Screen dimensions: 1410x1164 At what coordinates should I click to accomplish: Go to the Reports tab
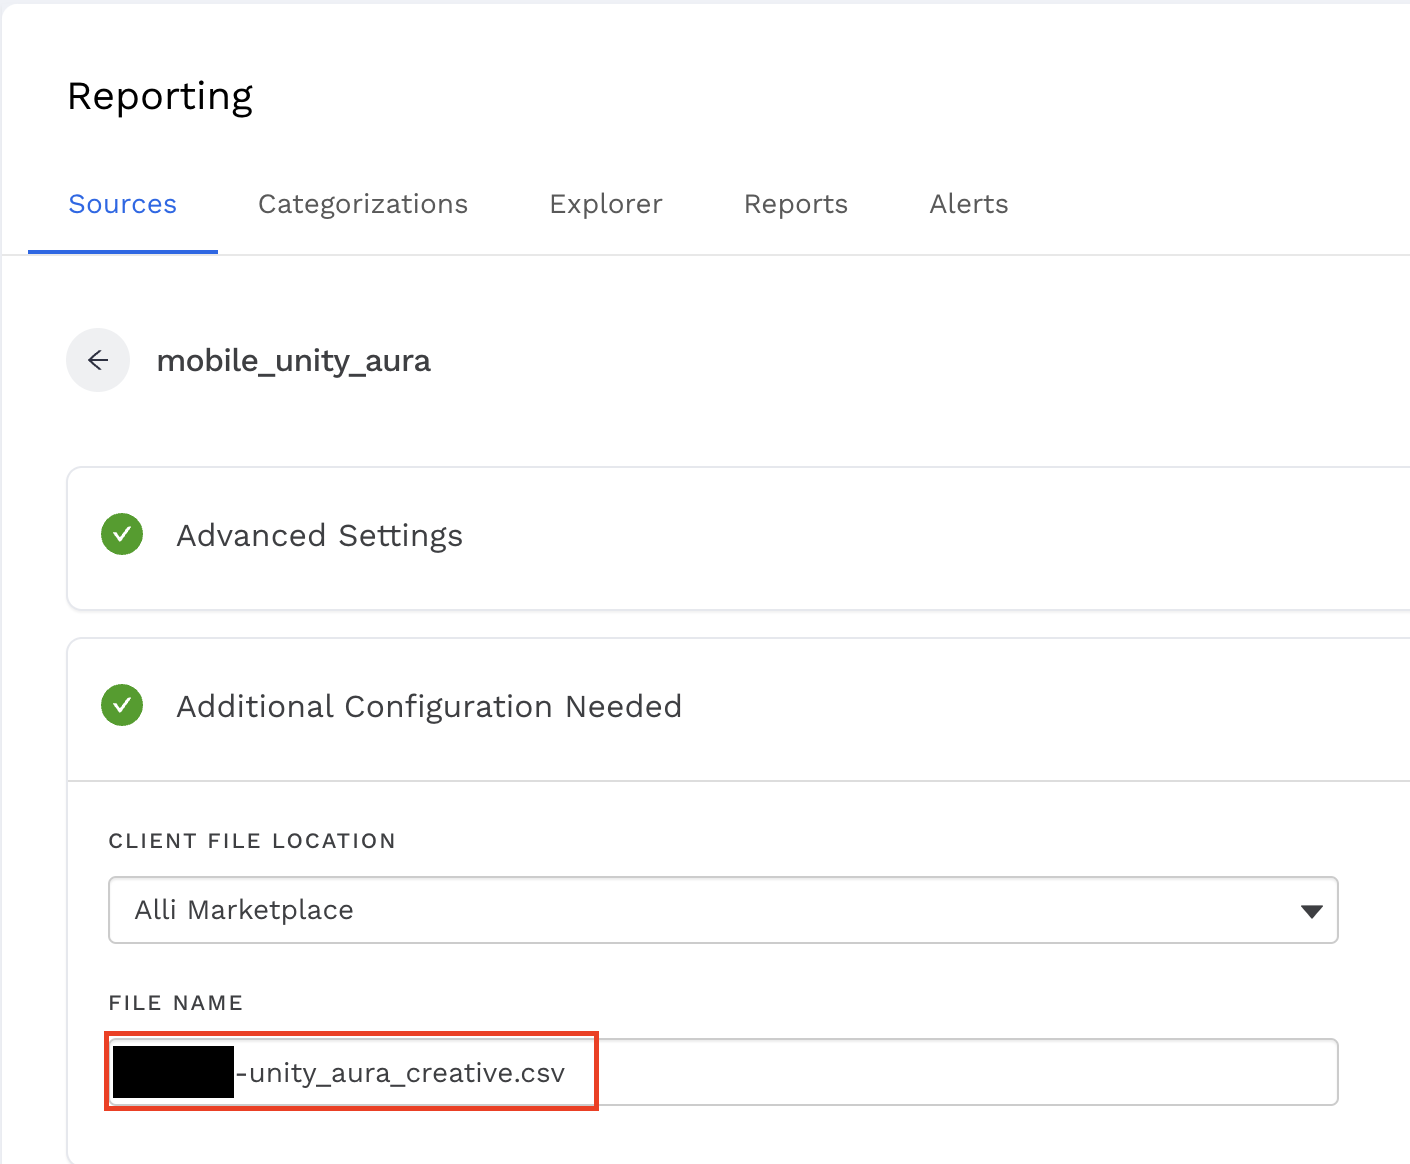point(795,204)
